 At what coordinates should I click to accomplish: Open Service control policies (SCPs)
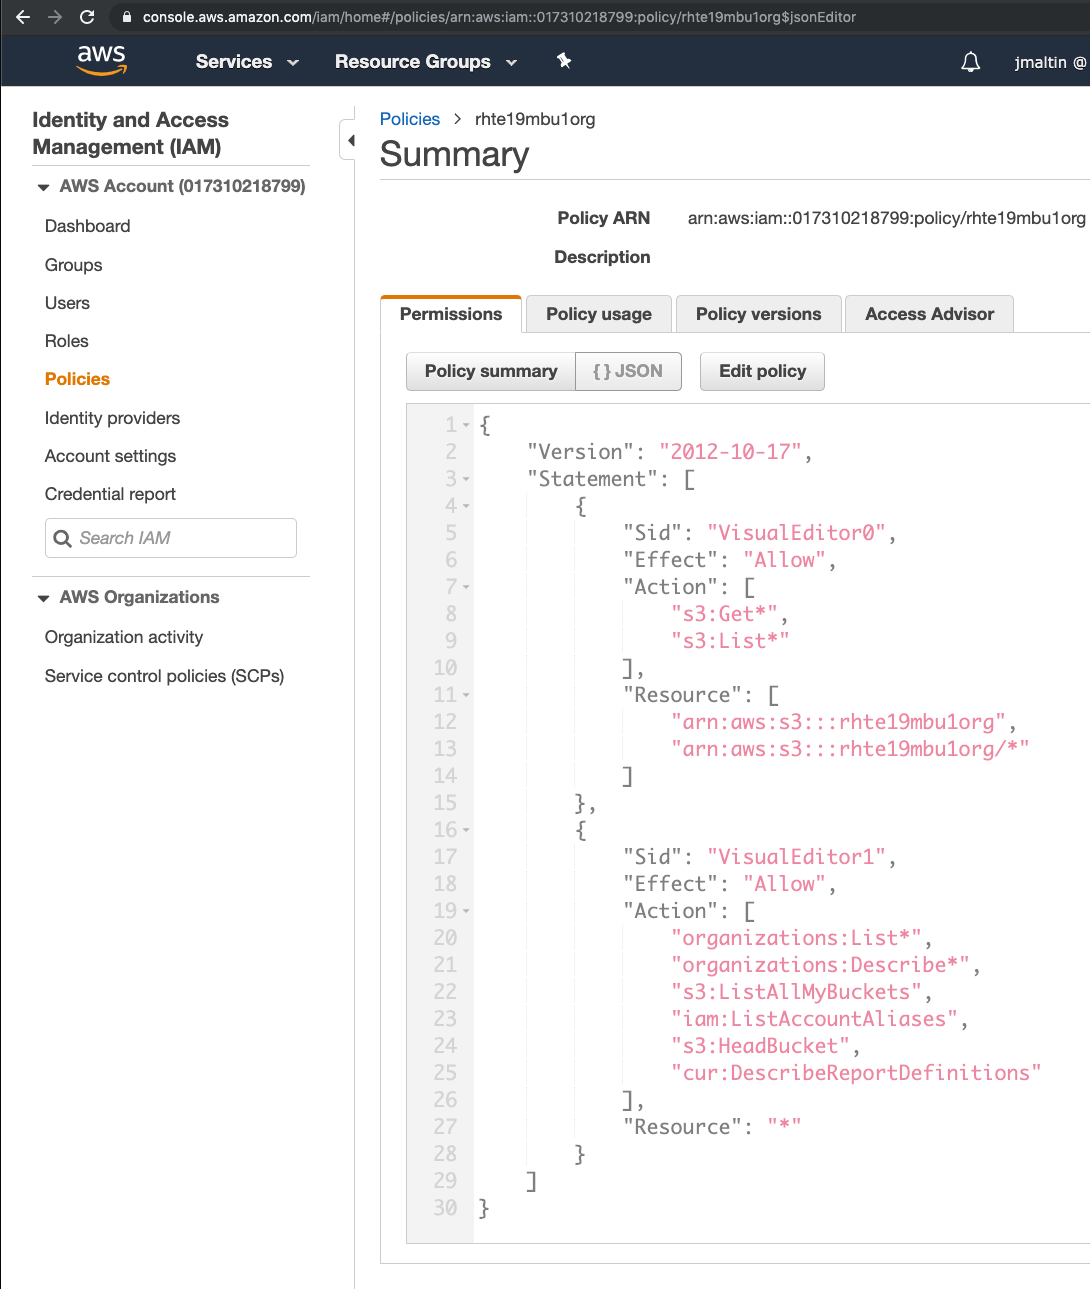point(164,676)
